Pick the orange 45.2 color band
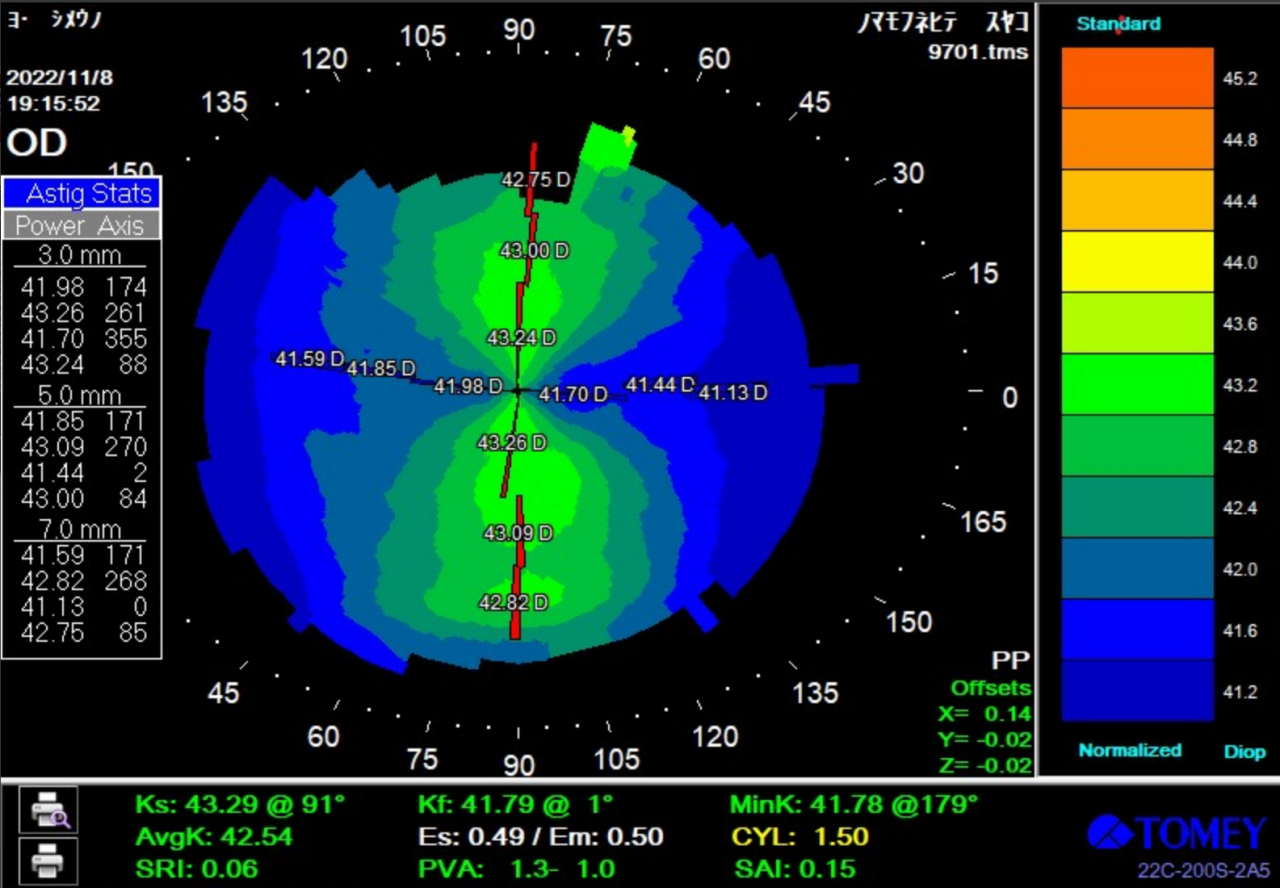The width and height of the screenshot is (1280, 888). point(1137,78)
